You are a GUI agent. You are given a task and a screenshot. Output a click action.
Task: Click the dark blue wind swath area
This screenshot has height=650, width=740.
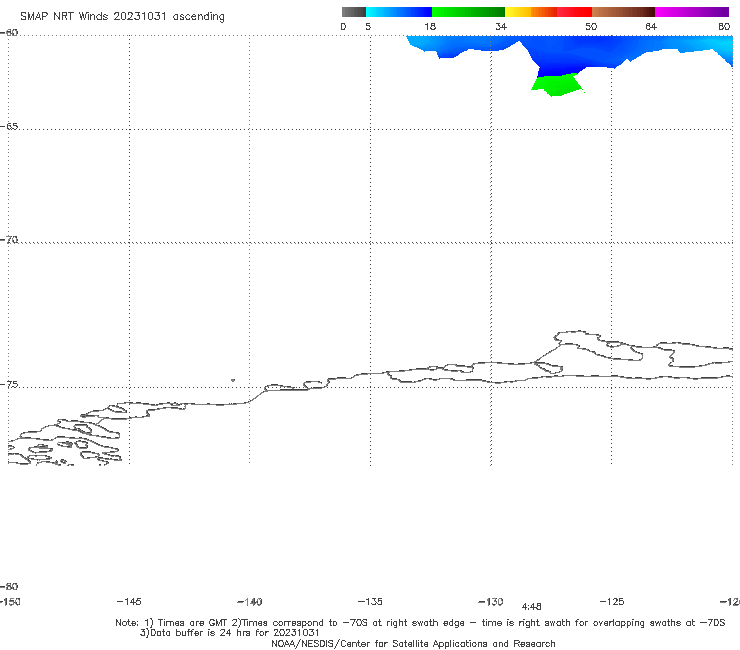click(571, 54)
